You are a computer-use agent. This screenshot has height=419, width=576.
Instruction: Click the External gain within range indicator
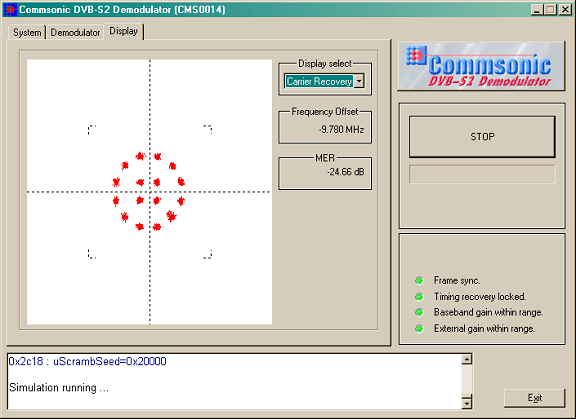coord(419,328)
